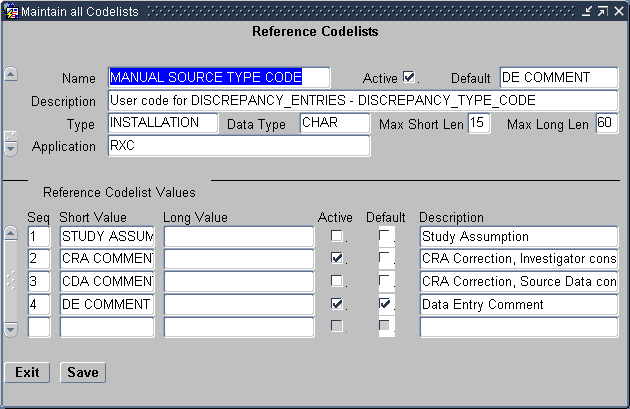This screenshot has height=409, width=630.
Task: Set CDA COMMENT row as Default
Action: [385, 281]
